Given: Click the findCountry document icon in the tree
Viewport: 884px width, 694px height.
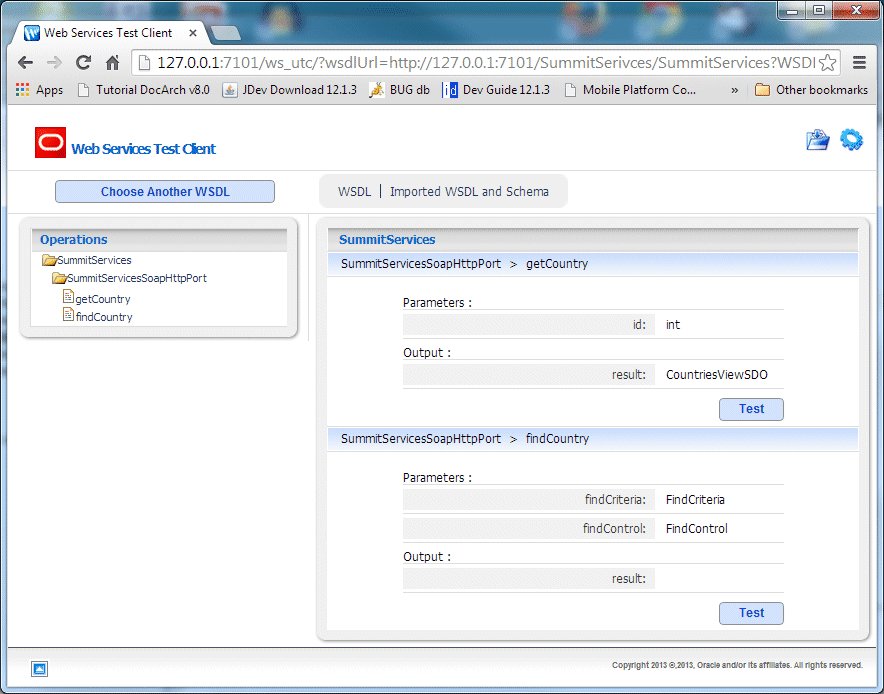Looking at the screenshot, I should tap(68, 315).
